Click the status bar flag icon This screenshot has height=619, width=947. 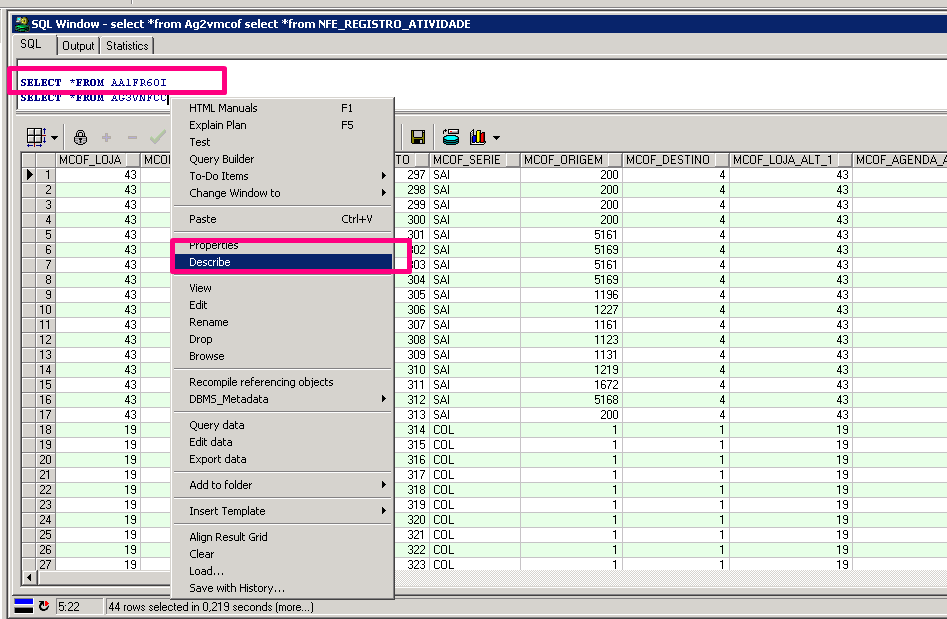point(24,606)
